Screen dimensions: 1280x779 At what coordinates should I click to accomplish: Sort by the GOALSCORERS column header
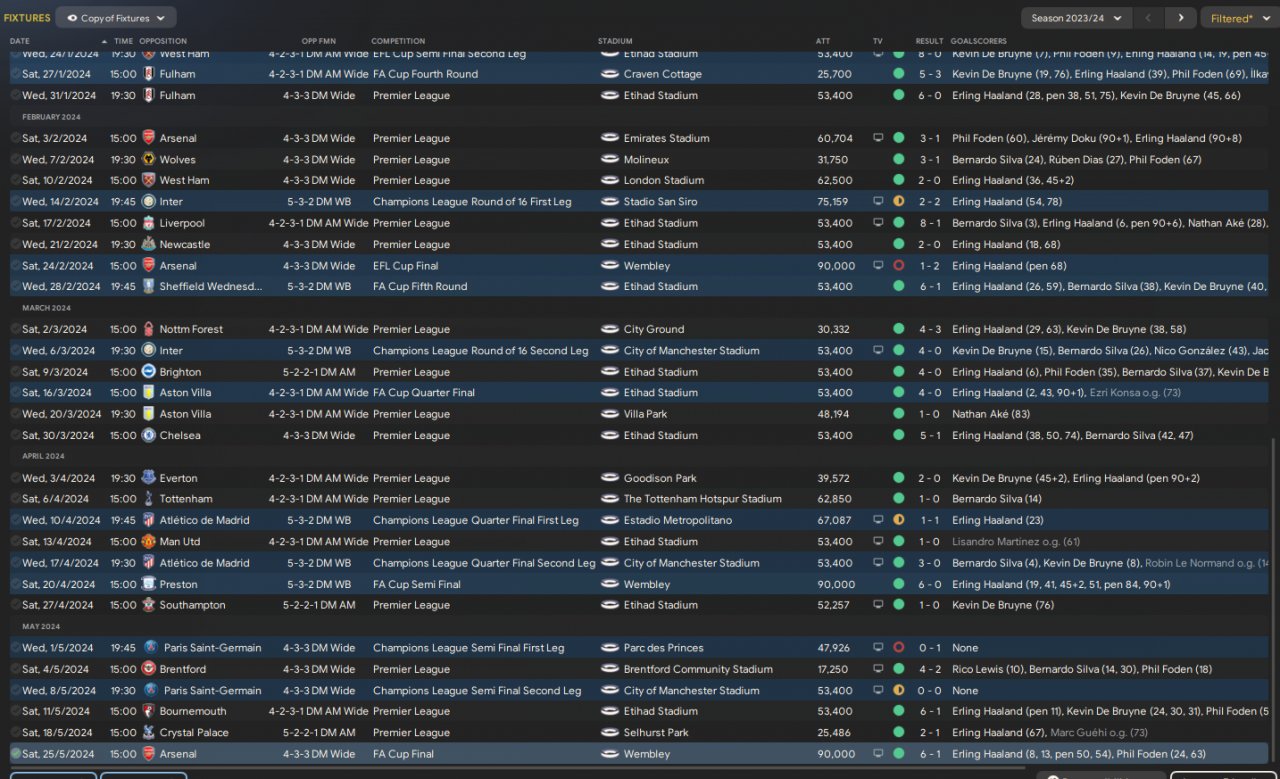(x=979, y=41)
